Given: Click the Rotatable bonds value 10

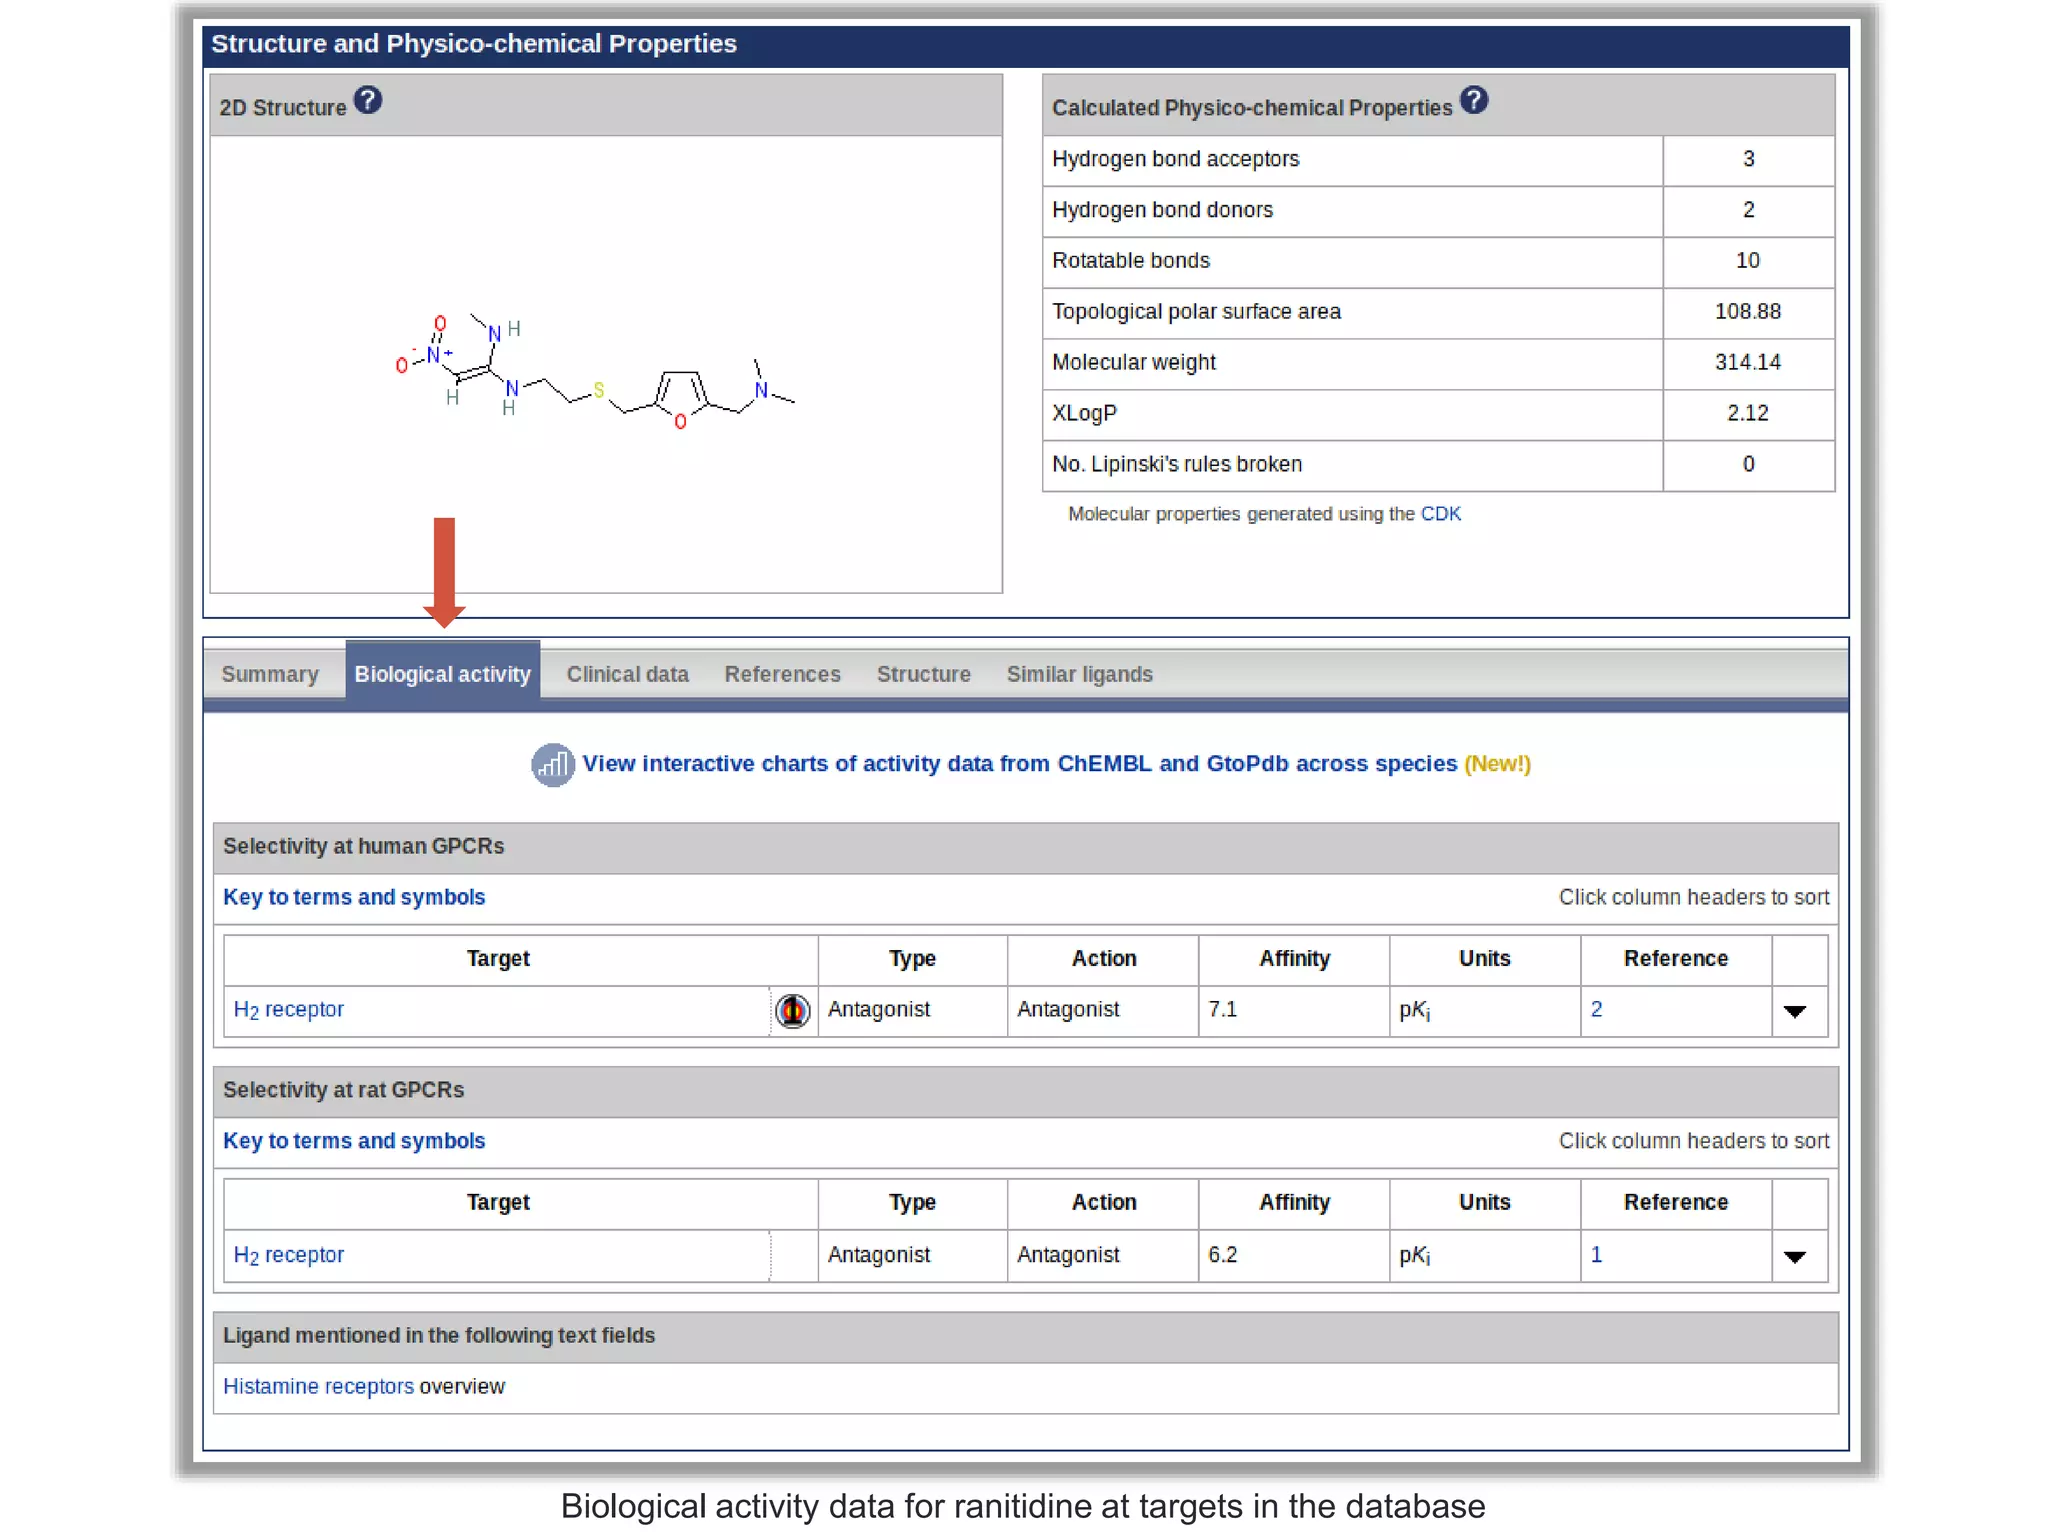Looking at the screenshot, I should click(1748, 260).
